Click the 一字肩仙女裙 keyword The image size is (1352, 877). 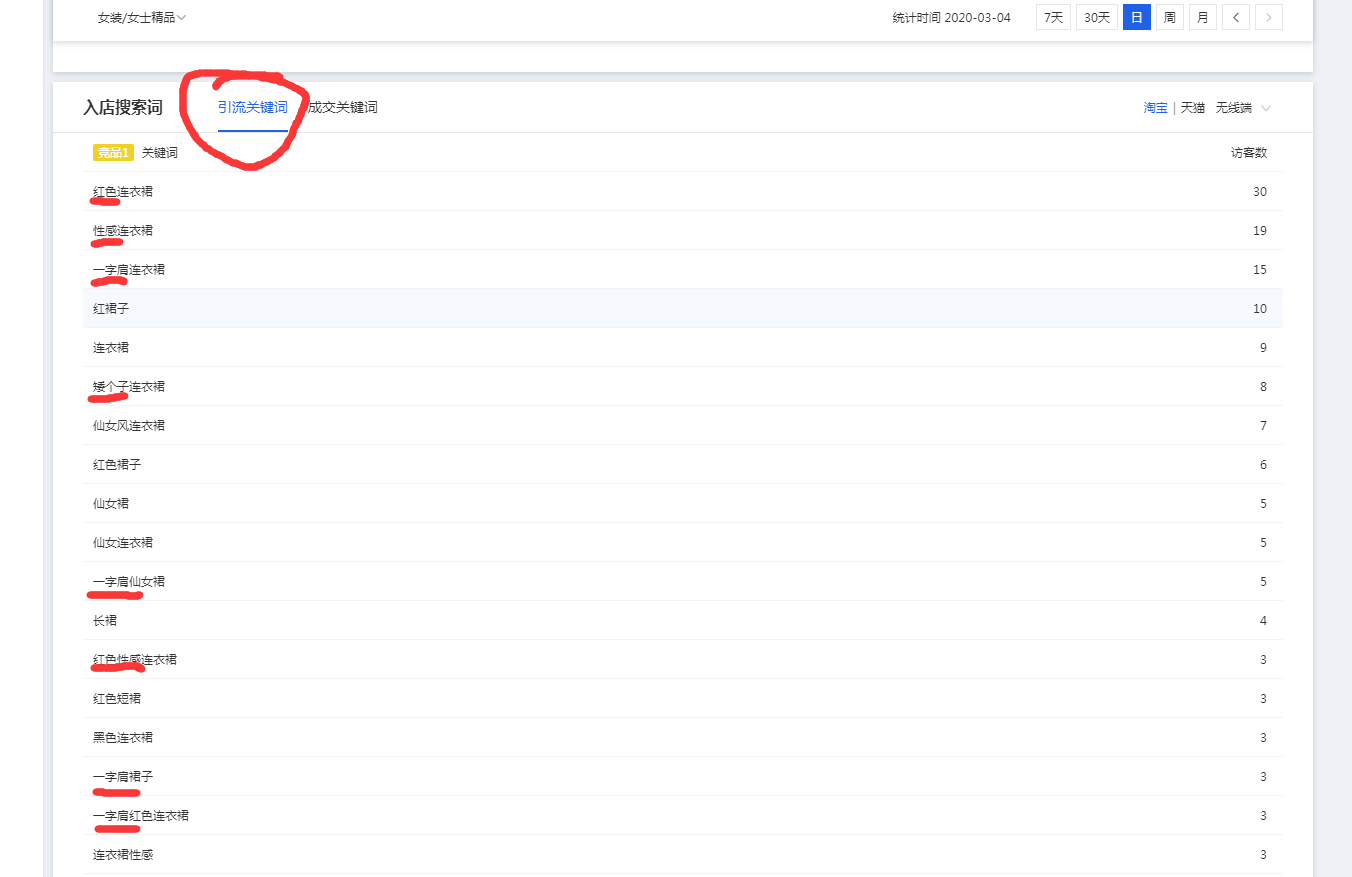[x=129, y=582]
